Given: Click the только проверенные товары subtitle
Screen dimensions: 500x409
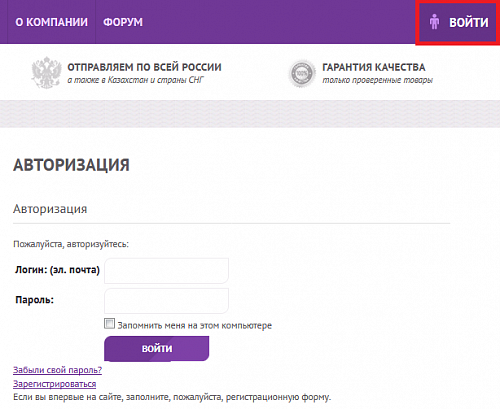Looking at the screenshot, I should pyautogui.click(x=377, y=80).
